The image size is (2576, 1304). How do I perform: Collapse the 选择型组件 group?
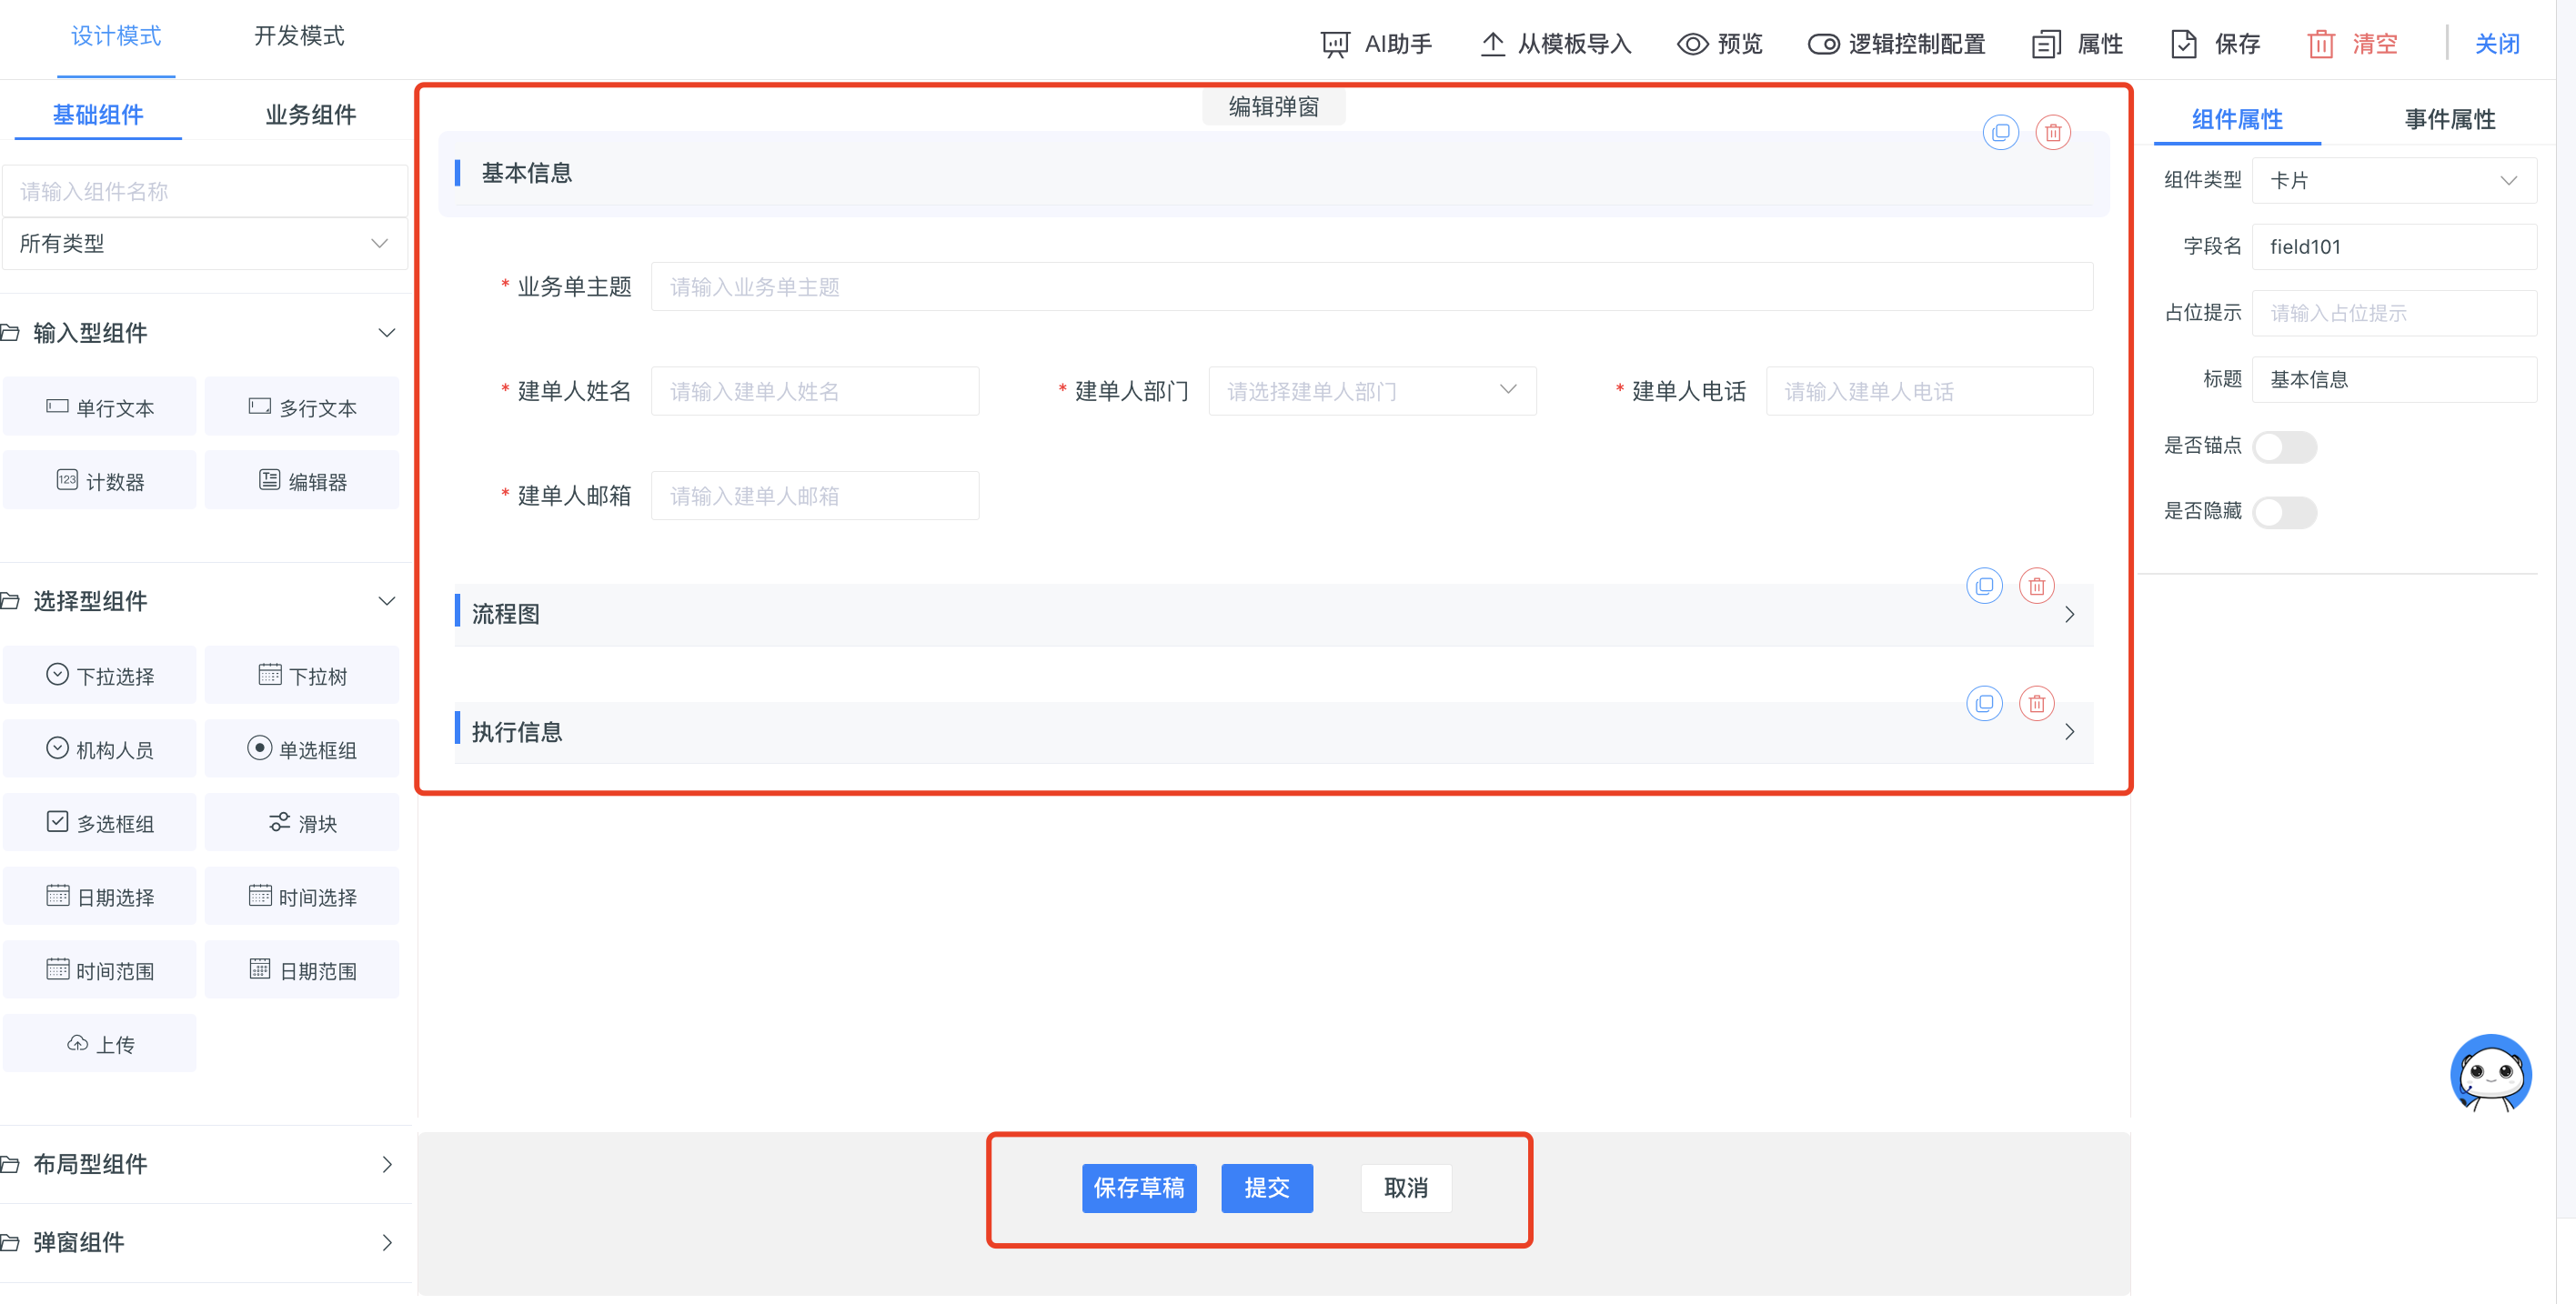pyautogui.click(x=387, y=601)
